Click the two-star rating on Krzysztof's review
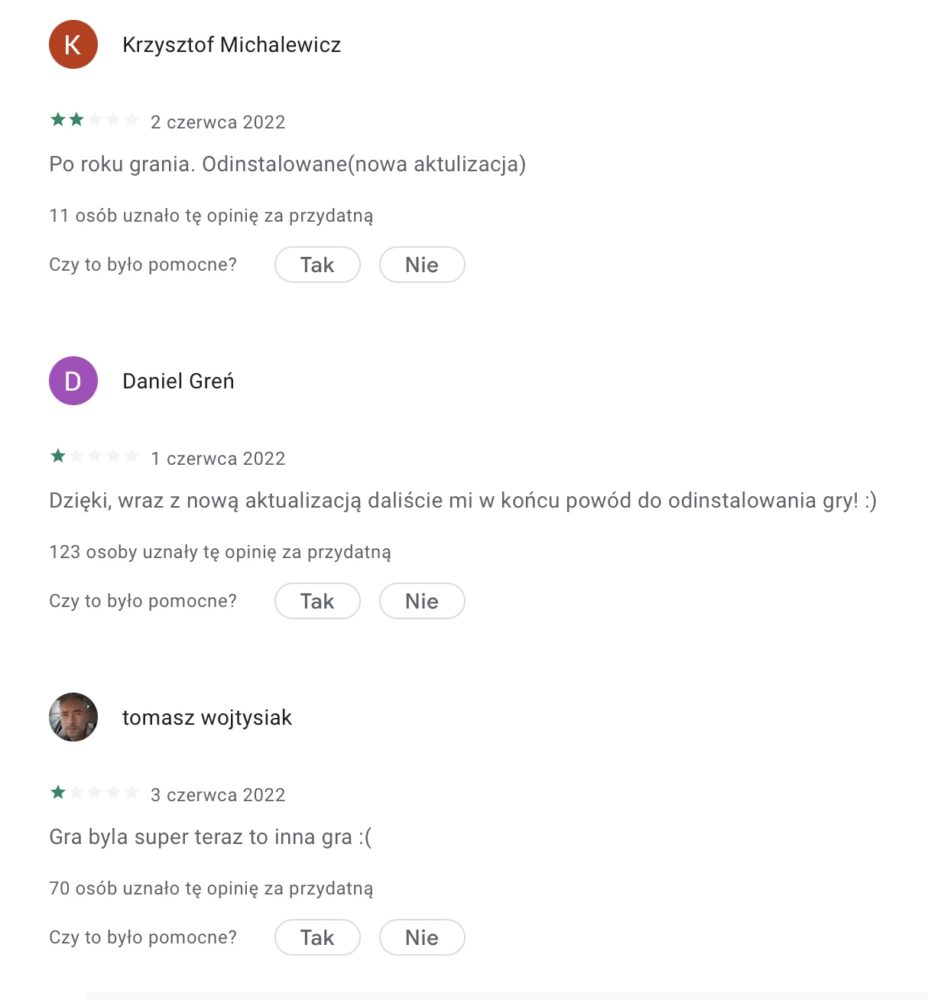The height and width of the screenshot is (1000, 928). [94, 120]
